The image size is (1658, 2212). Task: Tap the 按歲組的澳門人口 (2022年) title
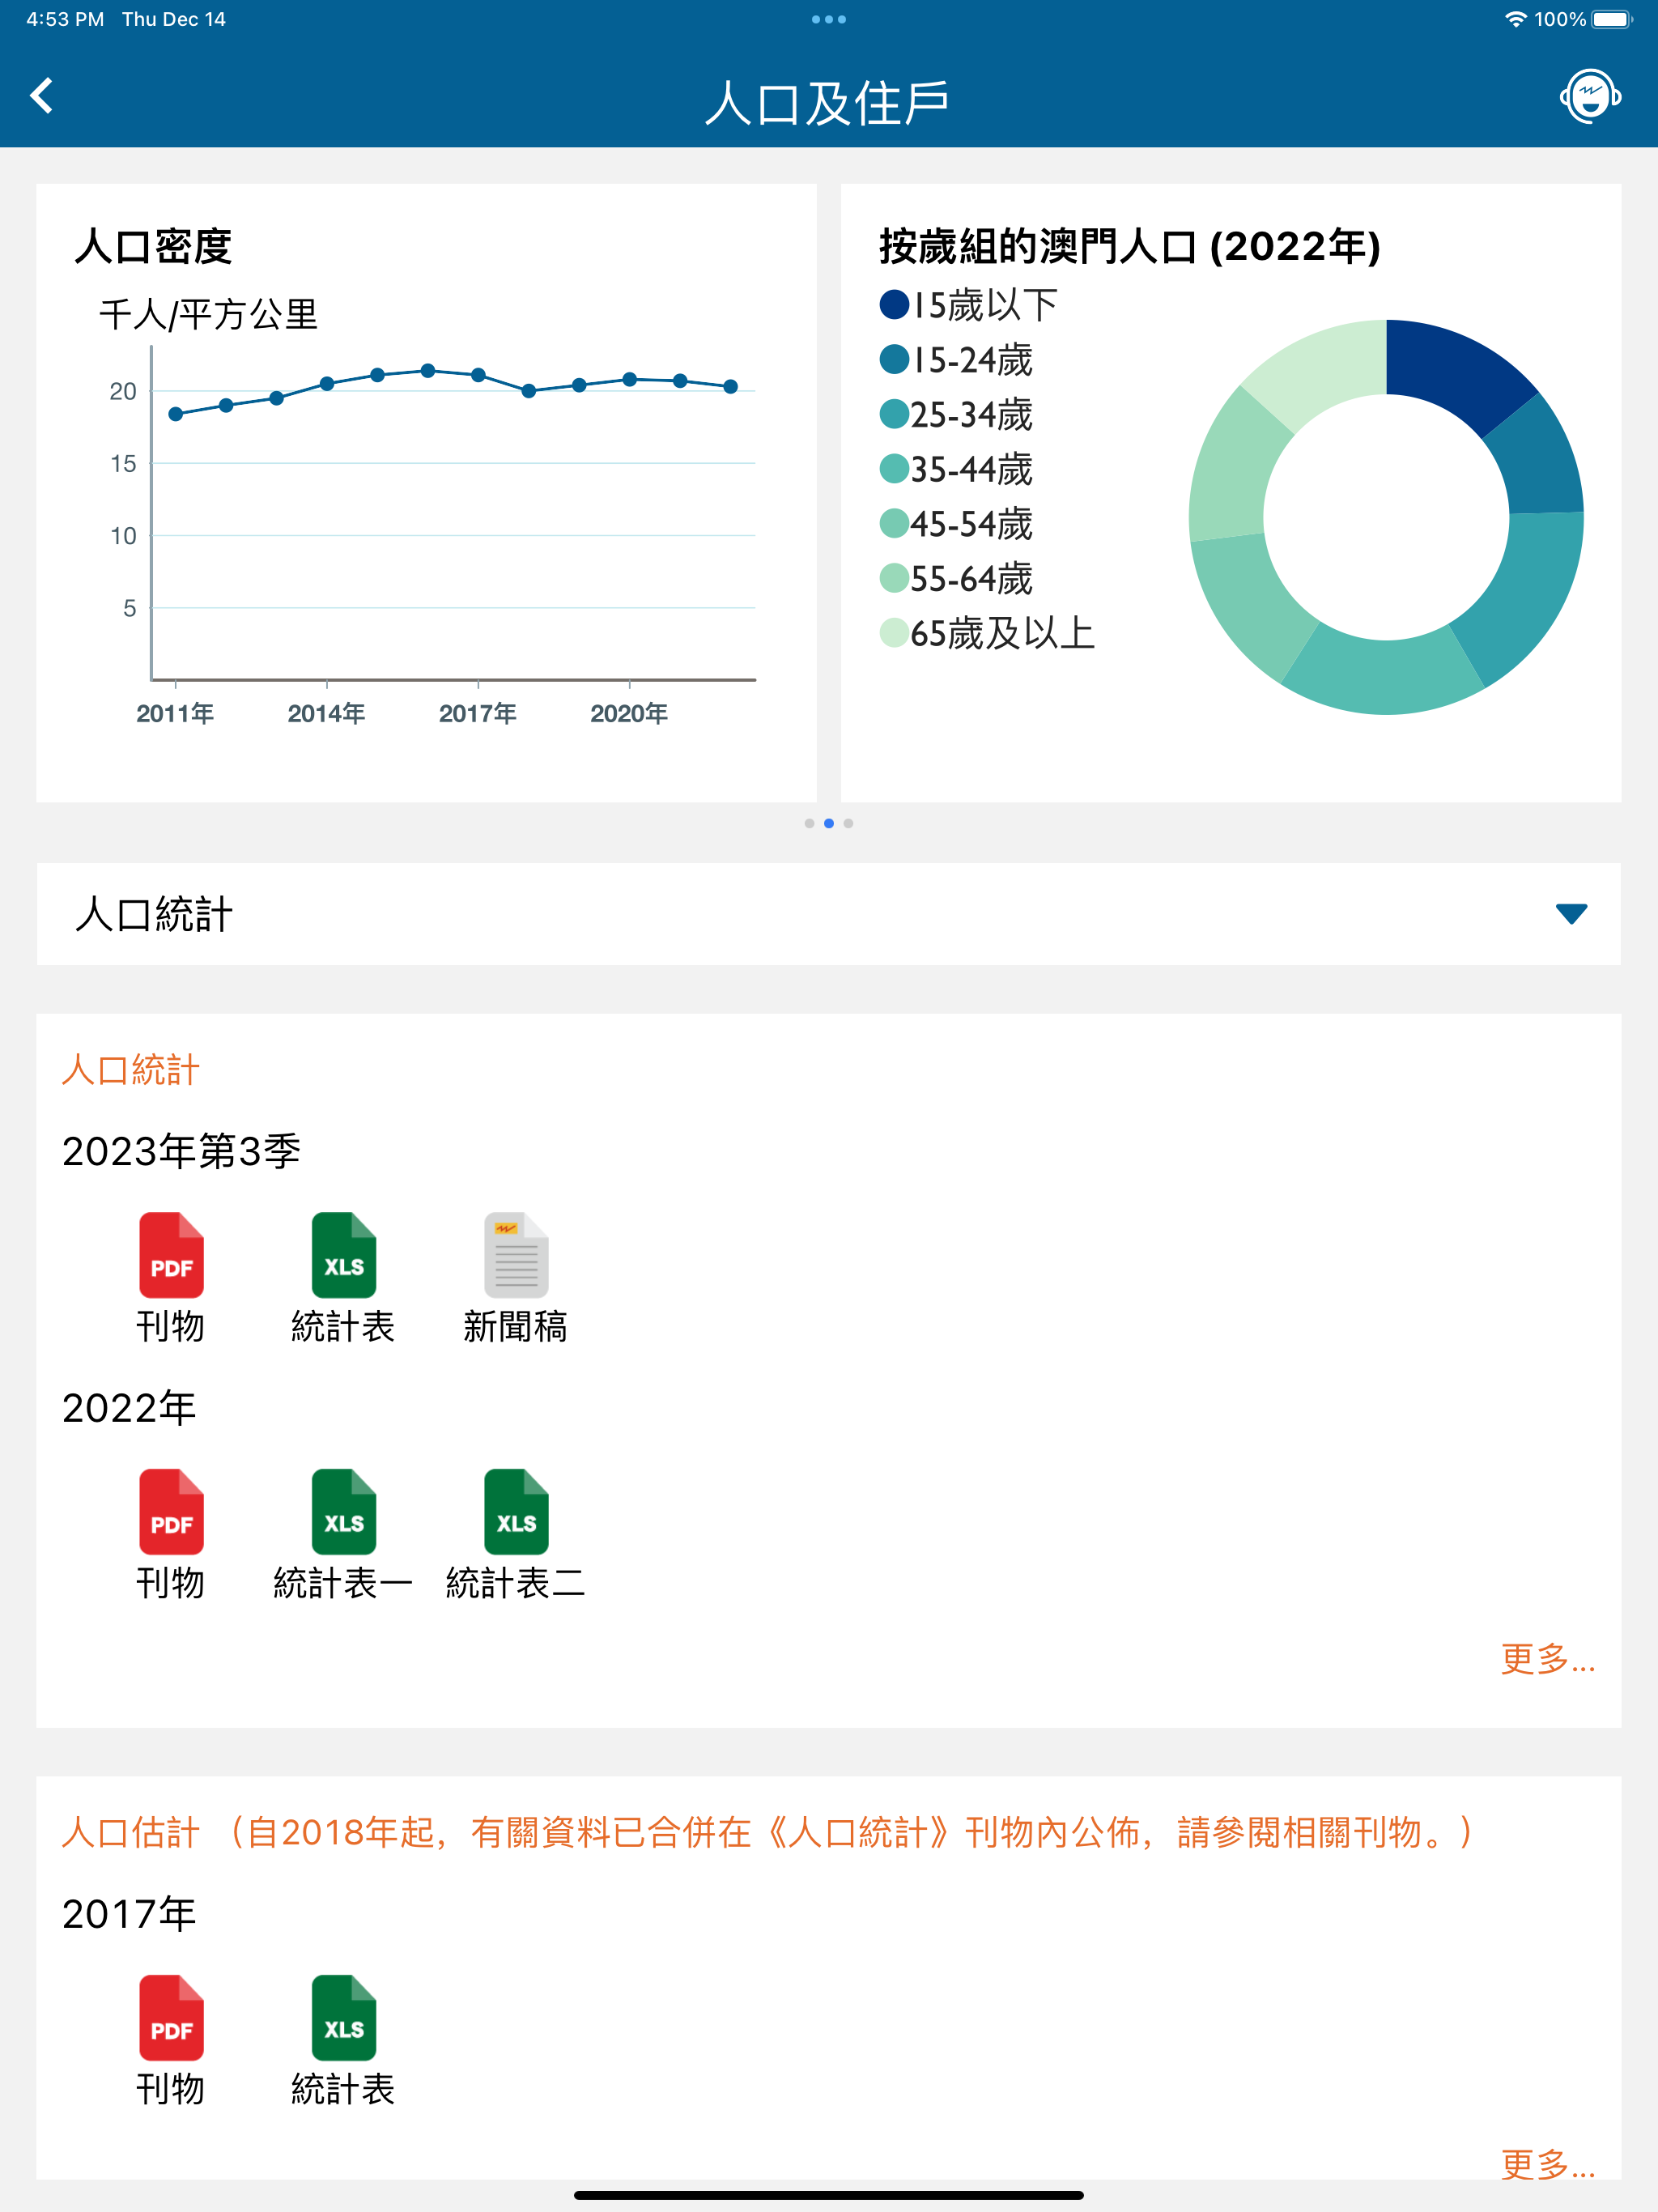pyautogui.click(x=1130, y=246)
